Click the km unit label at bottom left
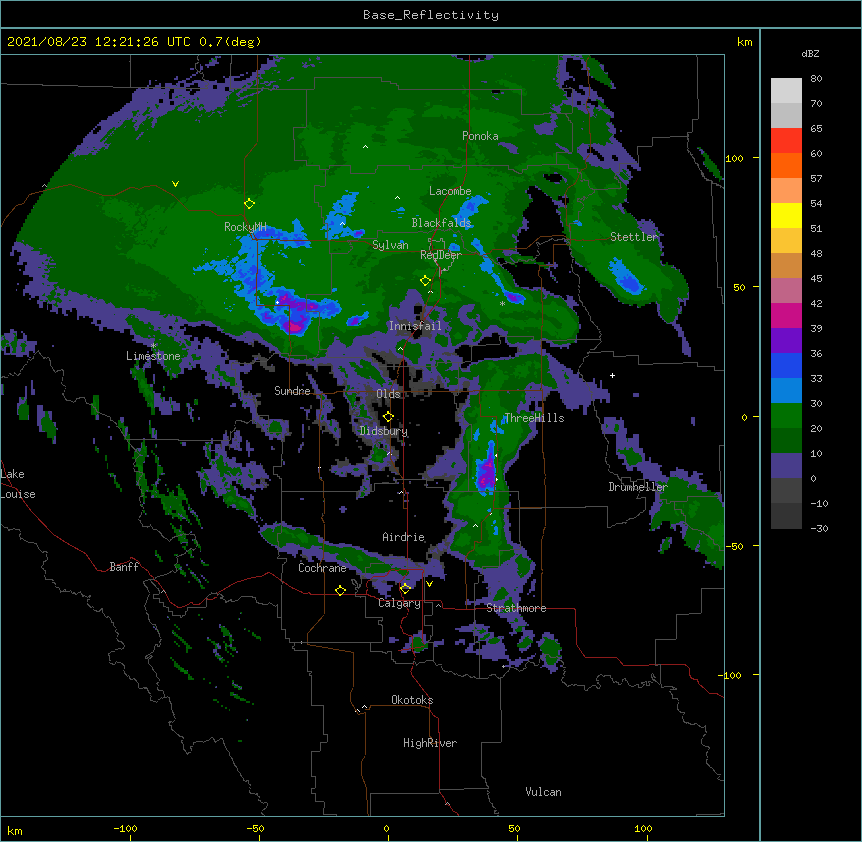The width and height of the screenshot is (862, 842). 15,830
